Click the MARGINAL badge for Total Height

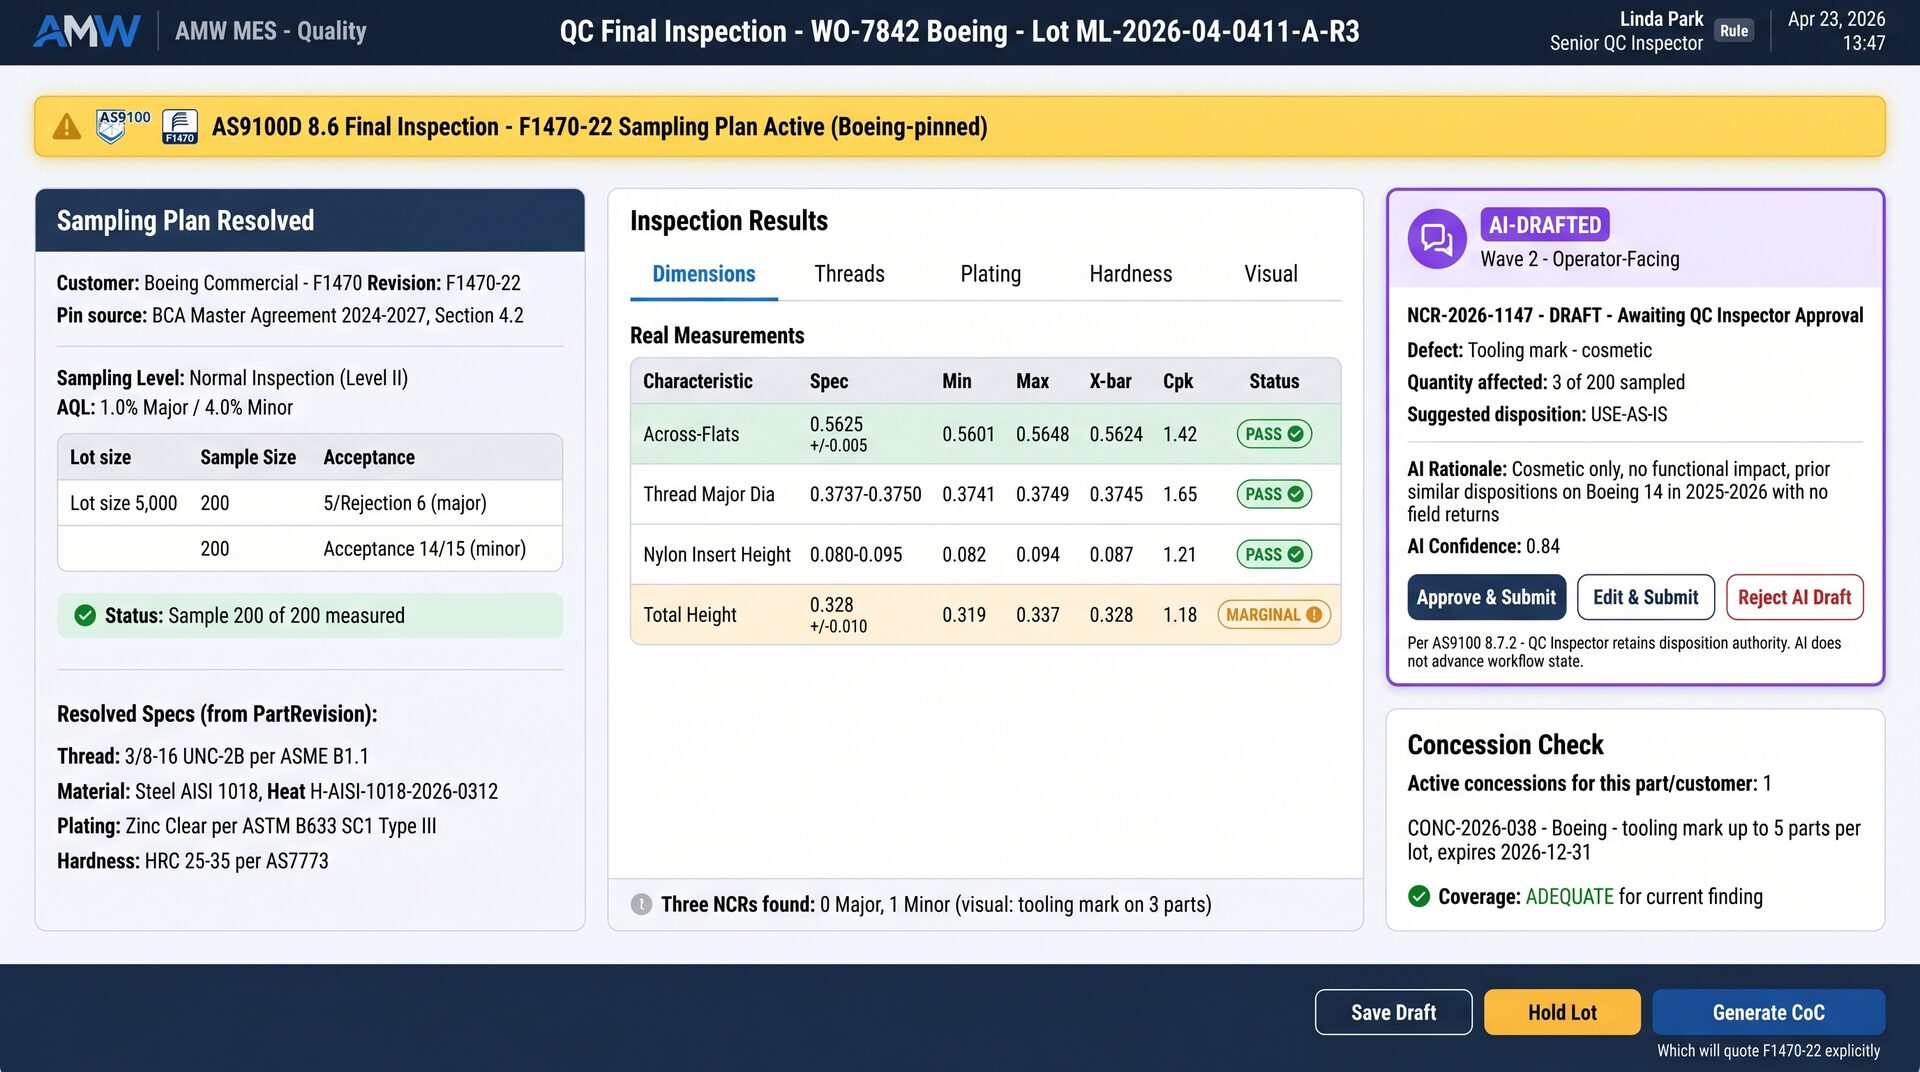click(x=1274, y=615)
